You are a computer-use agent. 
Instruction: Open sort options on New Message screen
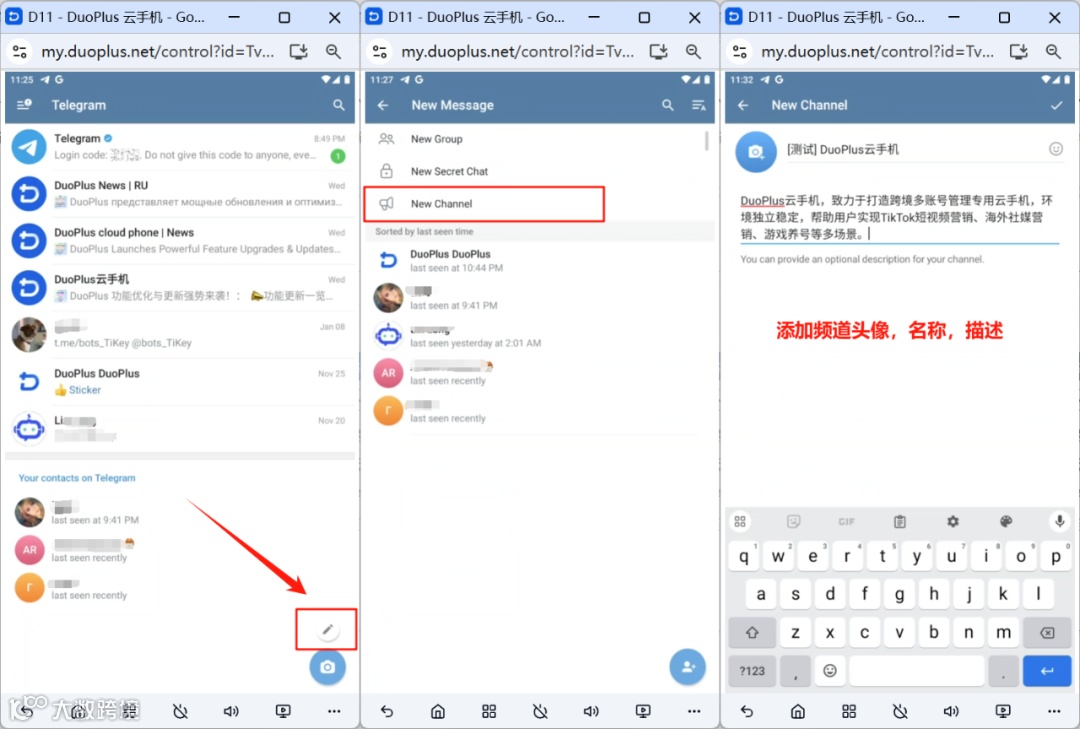coord(698,105)
